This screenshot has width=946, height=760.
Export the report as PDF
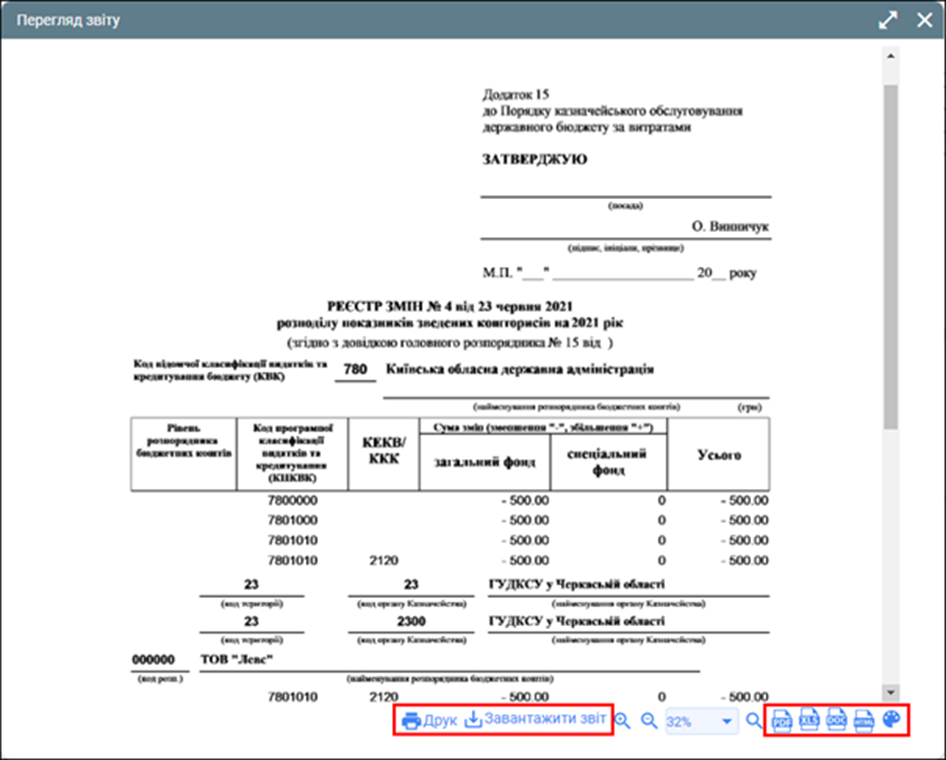[x=782, y=720]
